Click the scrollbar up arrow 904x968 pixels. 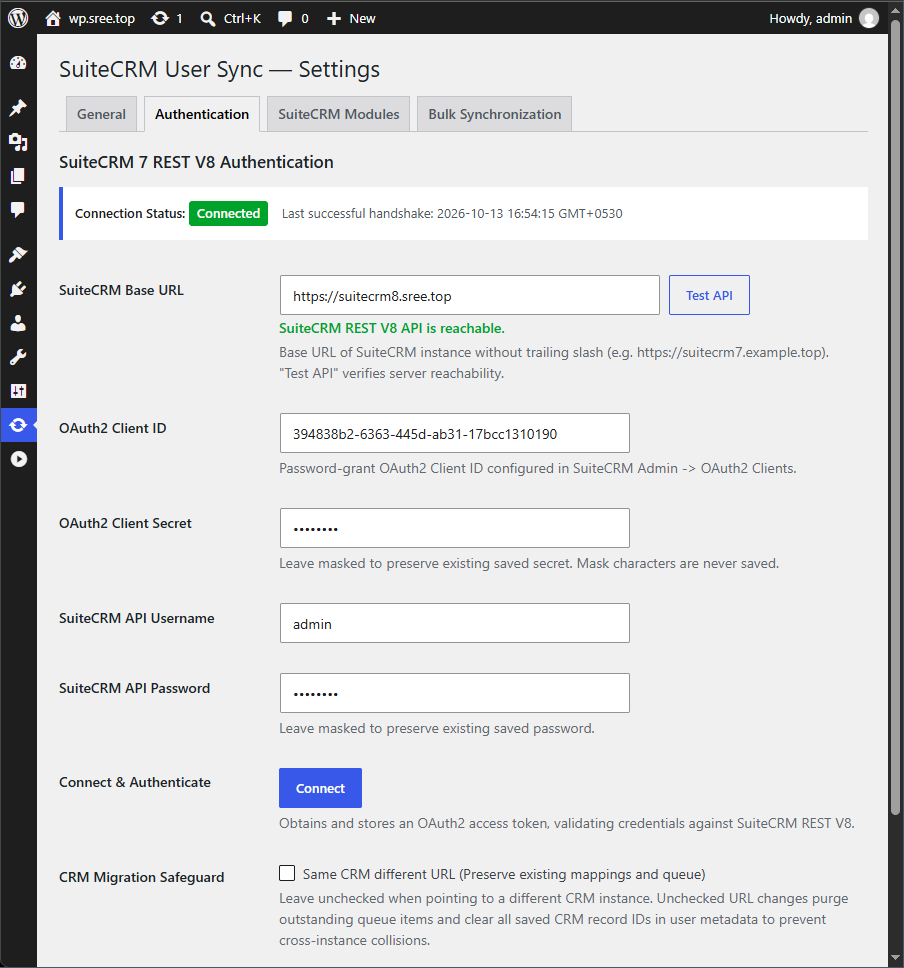coord(895,9)
